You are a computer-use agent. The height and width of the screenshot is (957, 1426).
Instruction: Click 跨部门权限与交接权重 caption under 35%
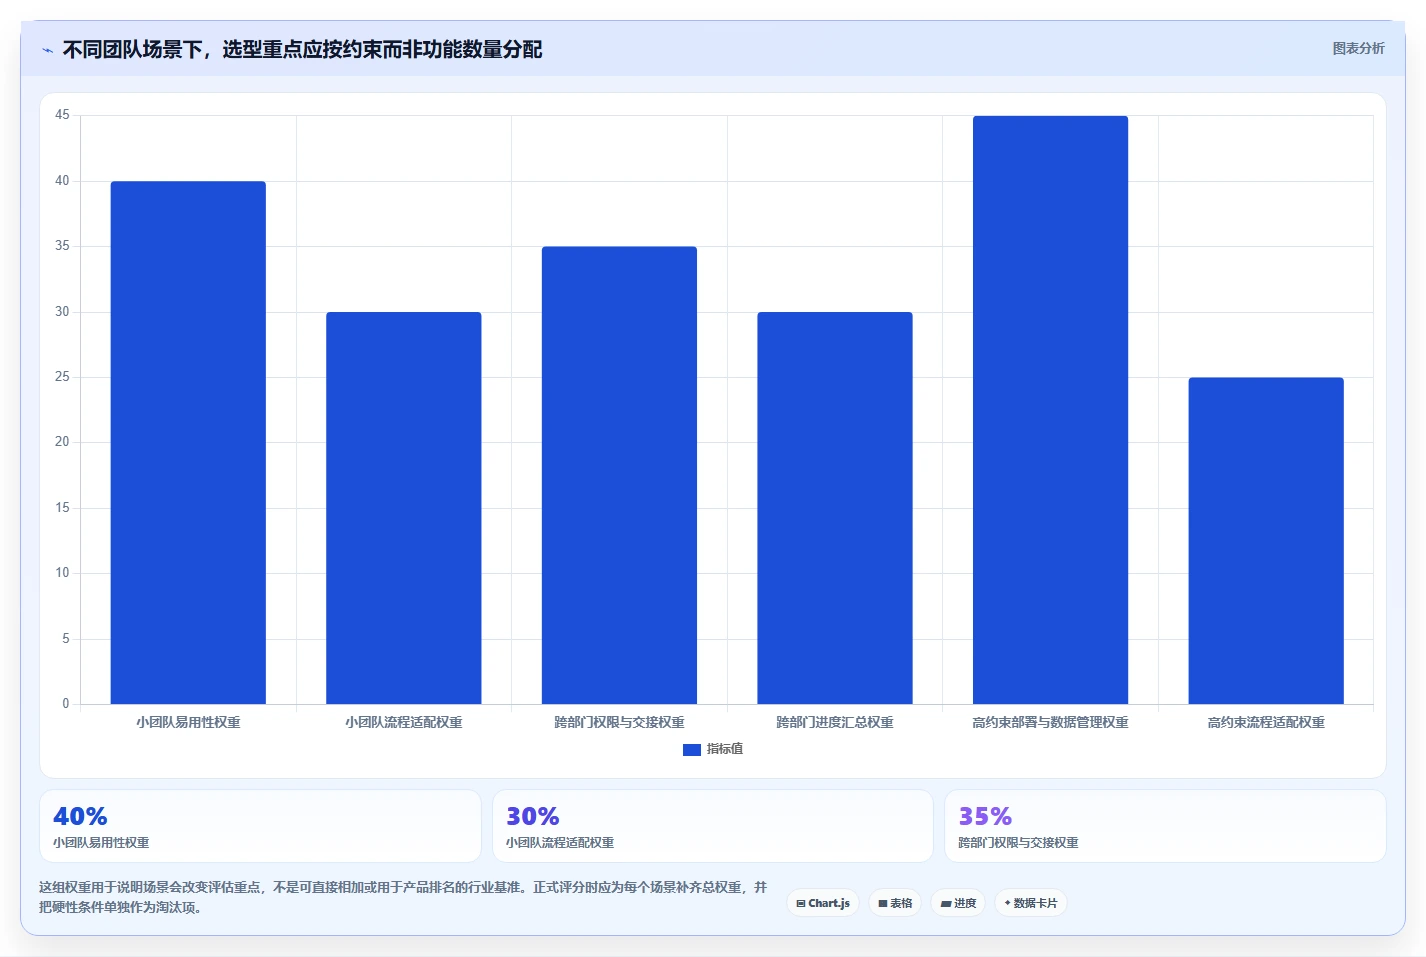tap(1018, 843)
